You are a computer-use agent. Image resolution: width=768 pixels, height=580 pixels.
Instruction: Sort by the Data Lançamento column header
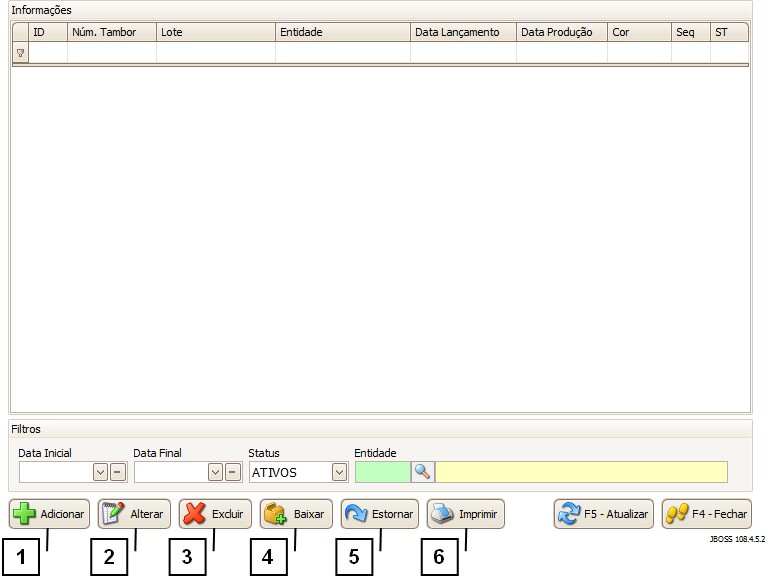click(462, 32)
